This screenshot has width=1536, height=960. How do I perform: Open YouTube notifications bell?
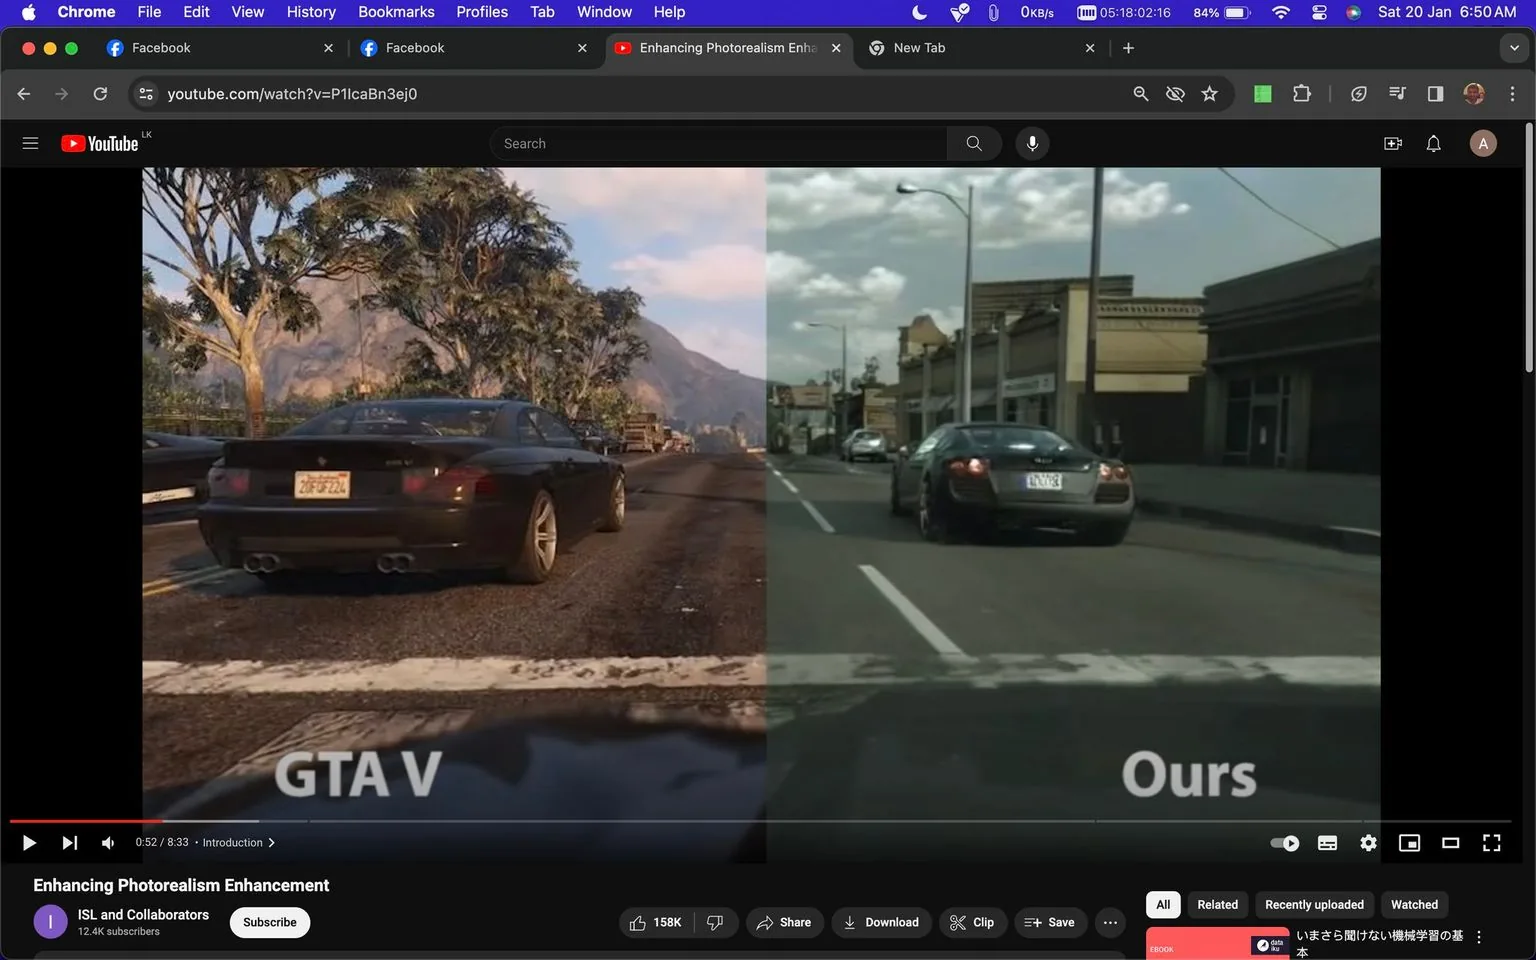(1433, 143)
